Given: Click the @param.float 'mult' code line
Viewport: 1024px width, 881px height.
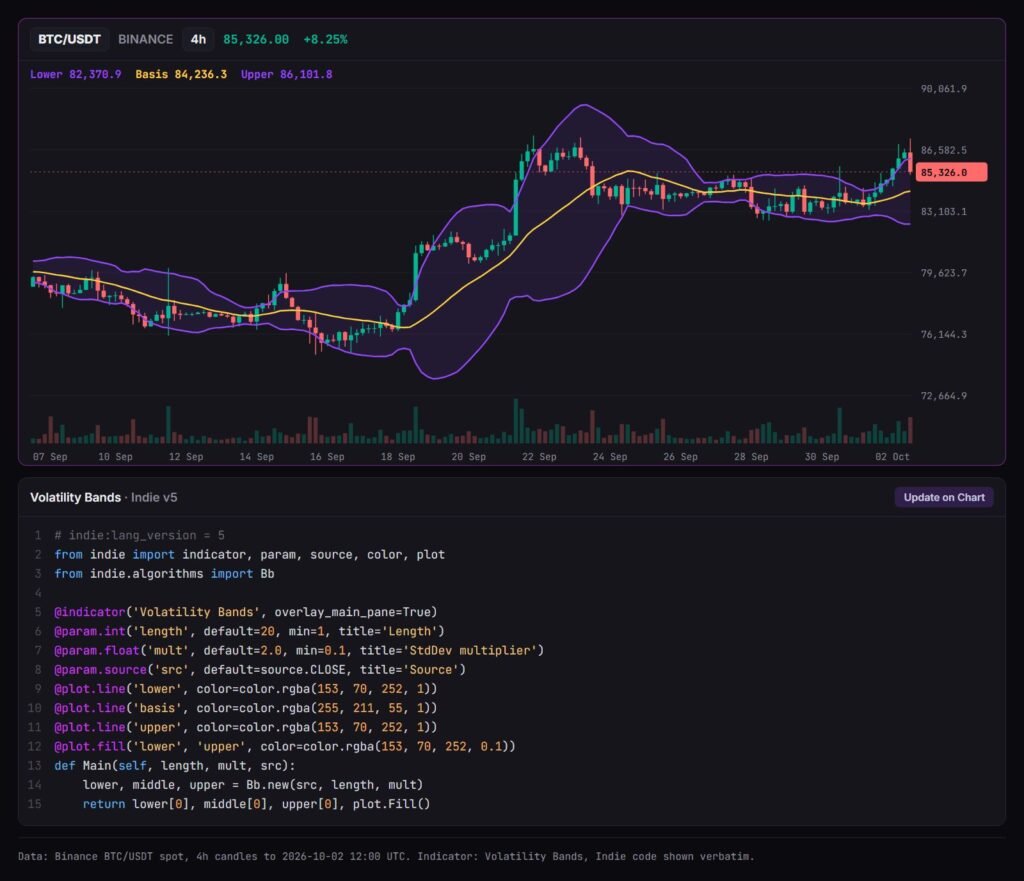Looking at the screenshot, I should coord(298,650).
